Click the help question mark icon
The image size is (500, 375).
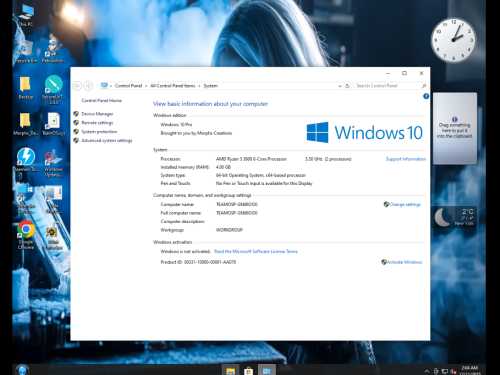coord(426,96)
